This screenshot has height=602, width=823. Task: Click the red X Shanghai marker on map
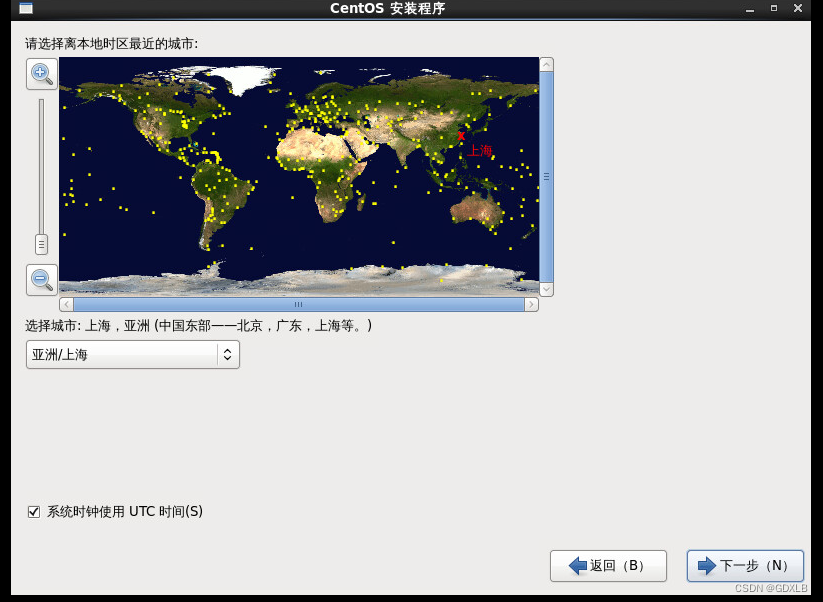(x=461, y=136)
